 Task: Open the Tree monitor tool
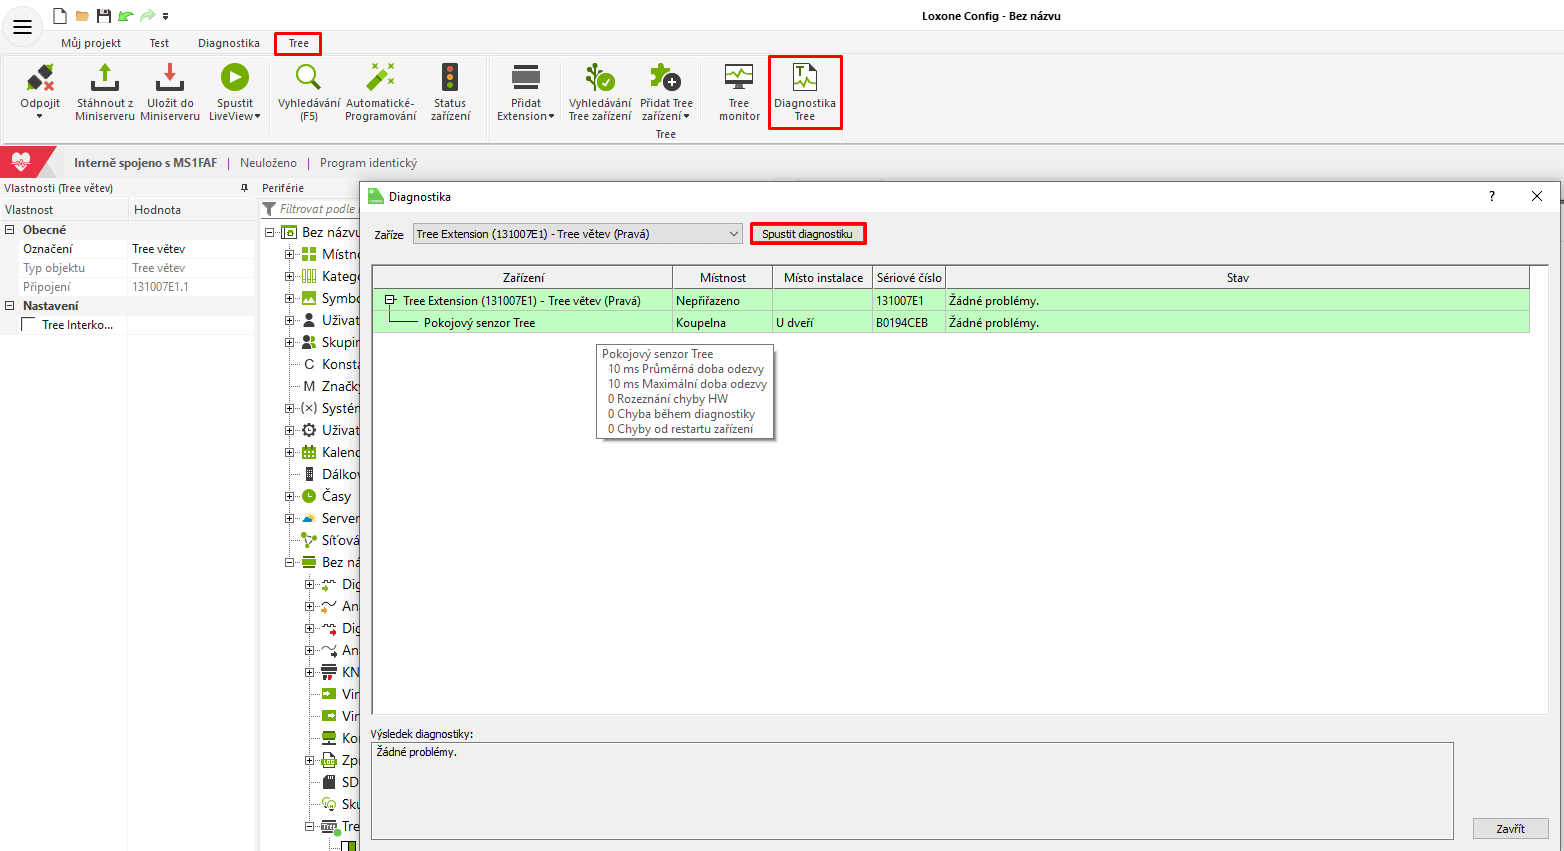click(739, 79)
